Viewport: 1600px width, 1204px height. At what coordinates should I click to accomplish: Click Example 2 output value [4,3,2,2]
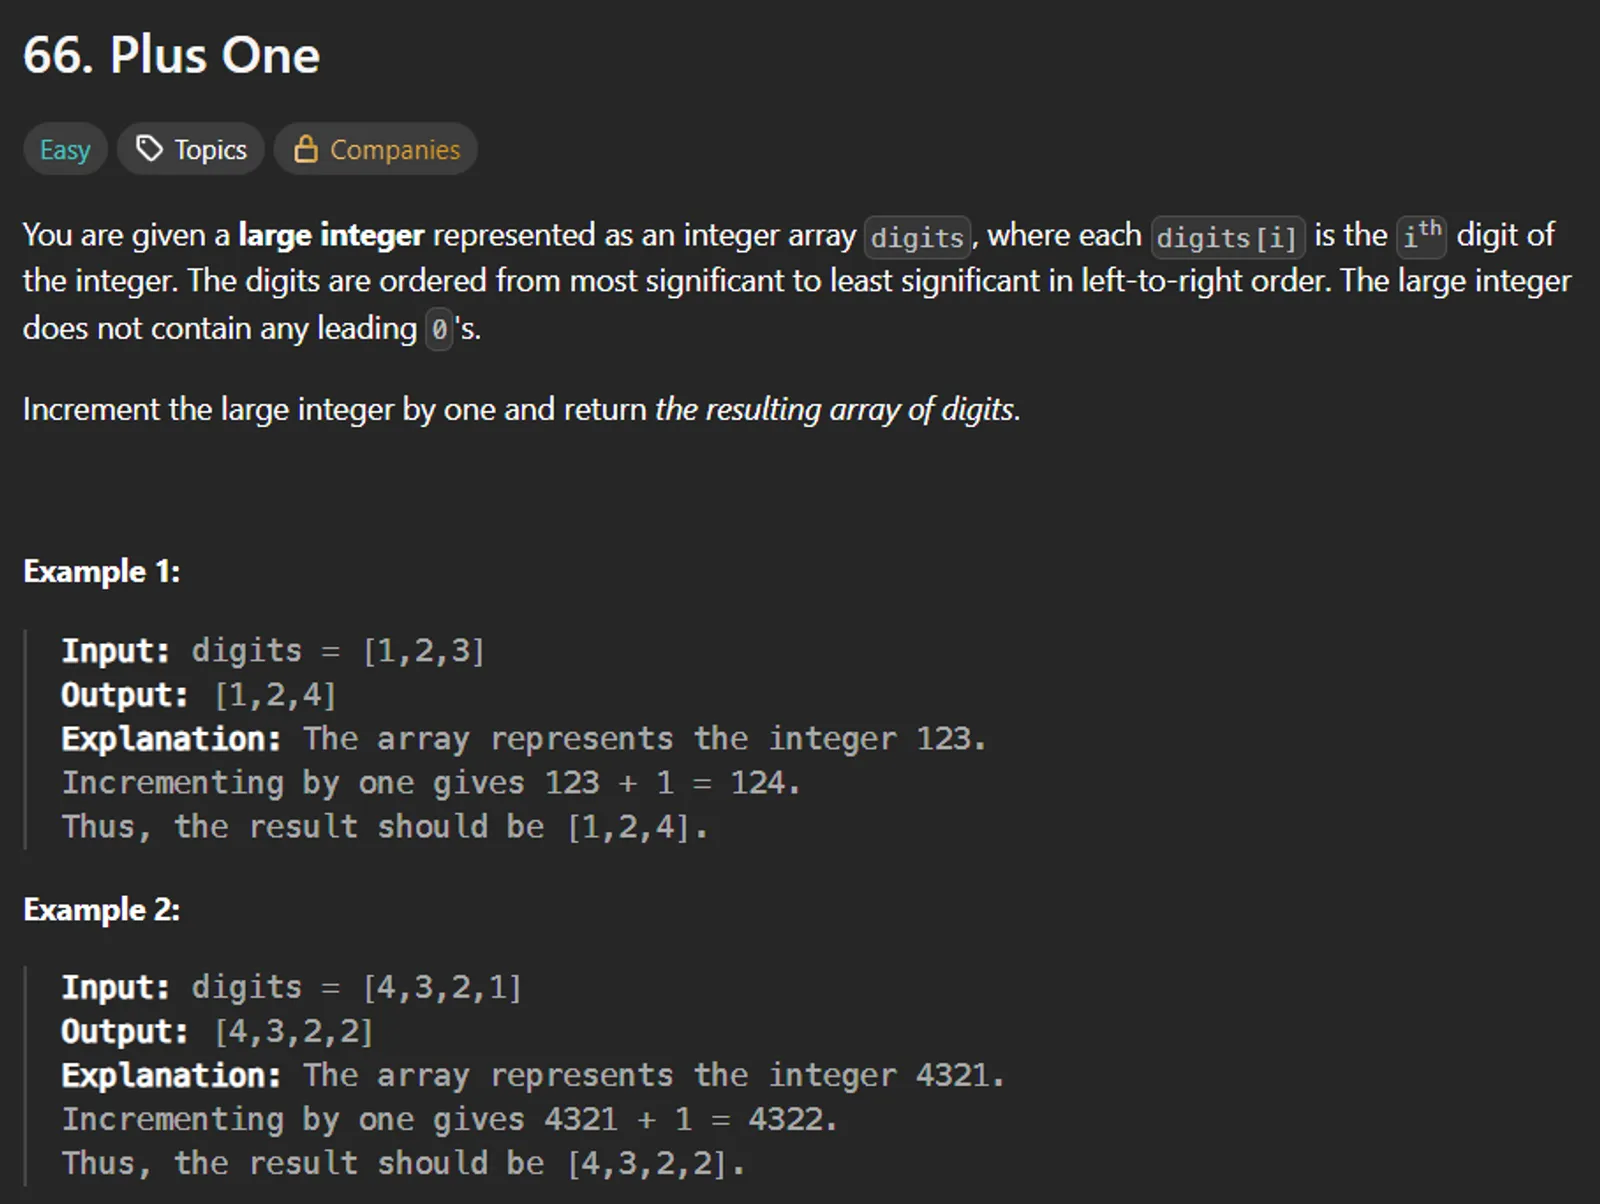(x=294, y=1032)
